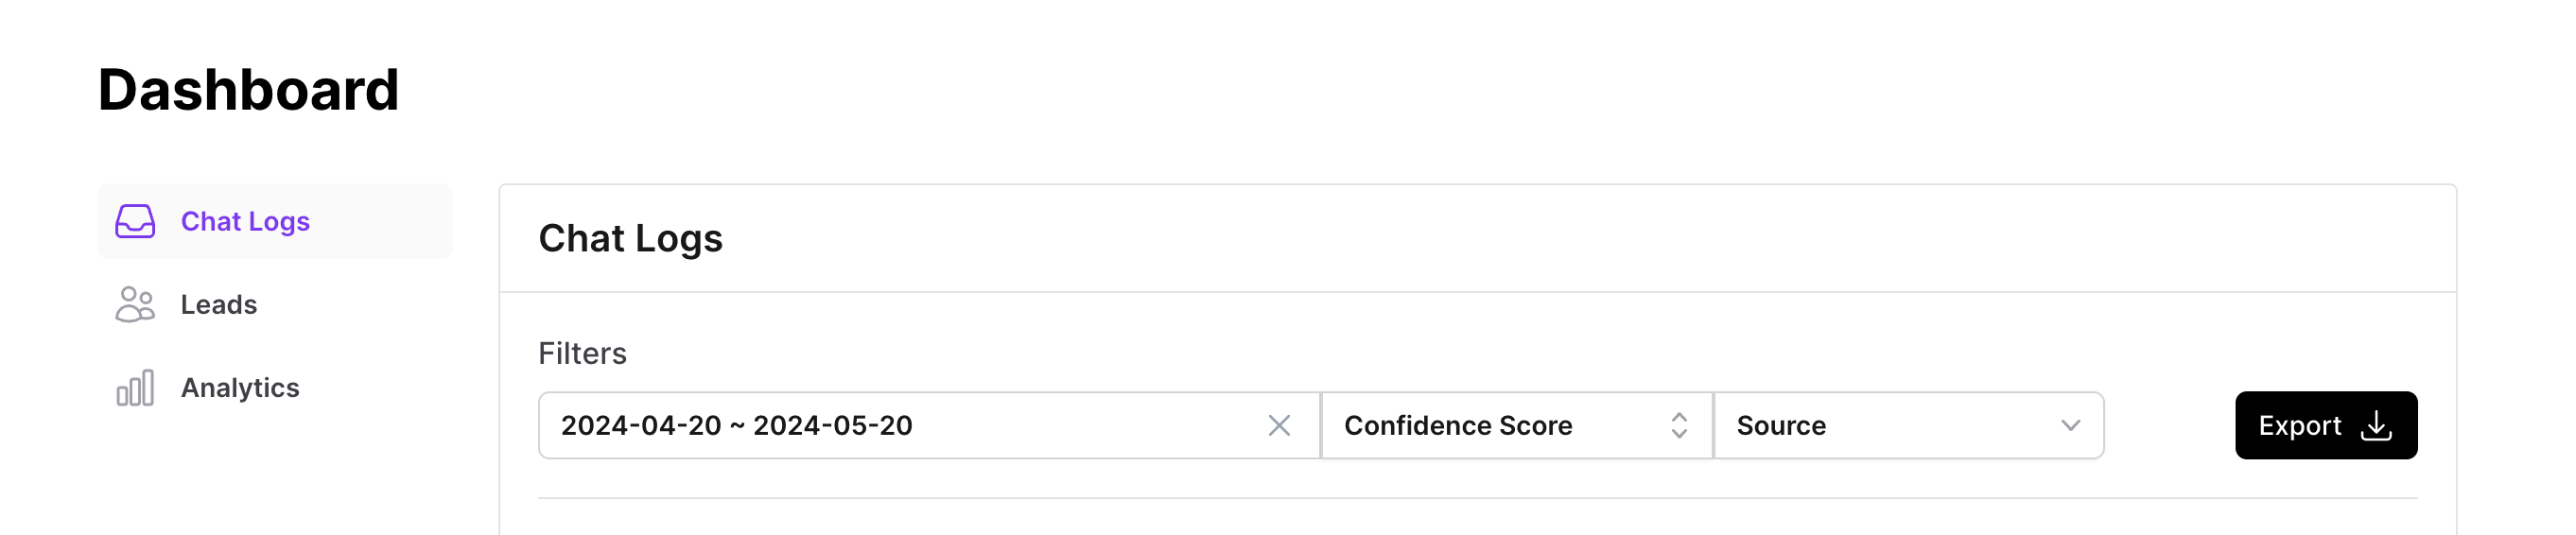Open the Confidence Score dropdown
Viewport: 2576px width, 535px height.
tap(1516, 425)
